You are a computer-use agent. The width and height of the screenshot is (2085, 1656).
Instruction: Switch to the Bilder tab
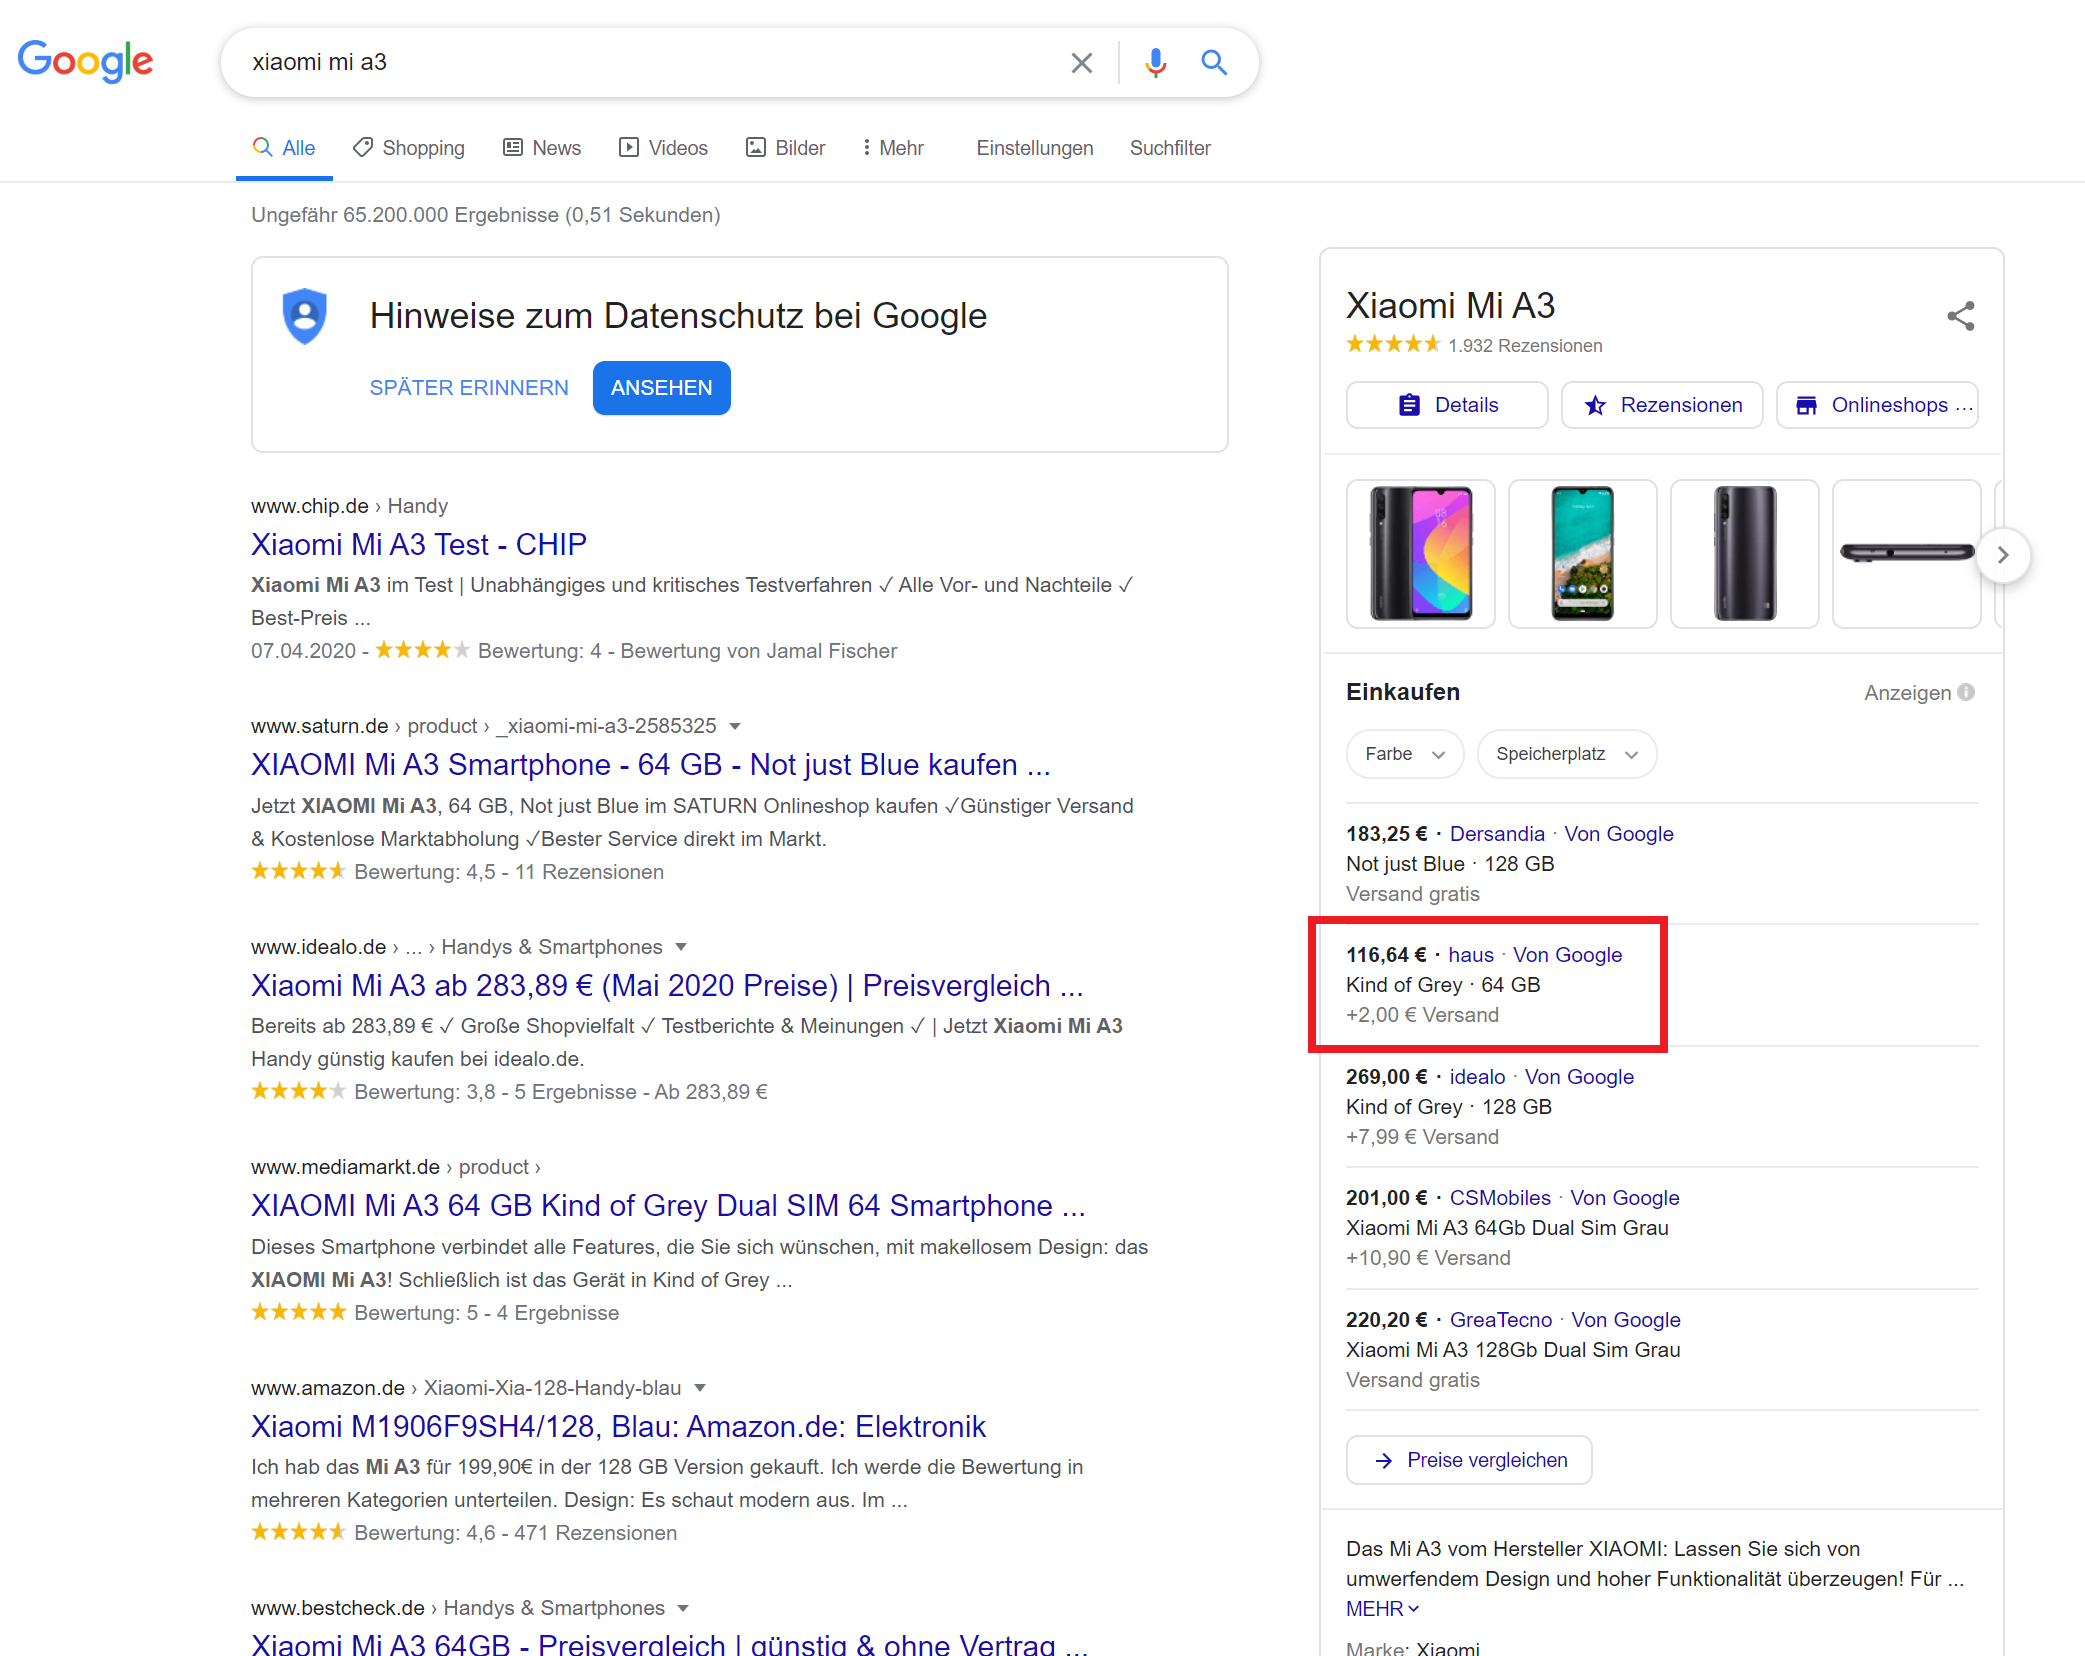(x=786, y=148)
